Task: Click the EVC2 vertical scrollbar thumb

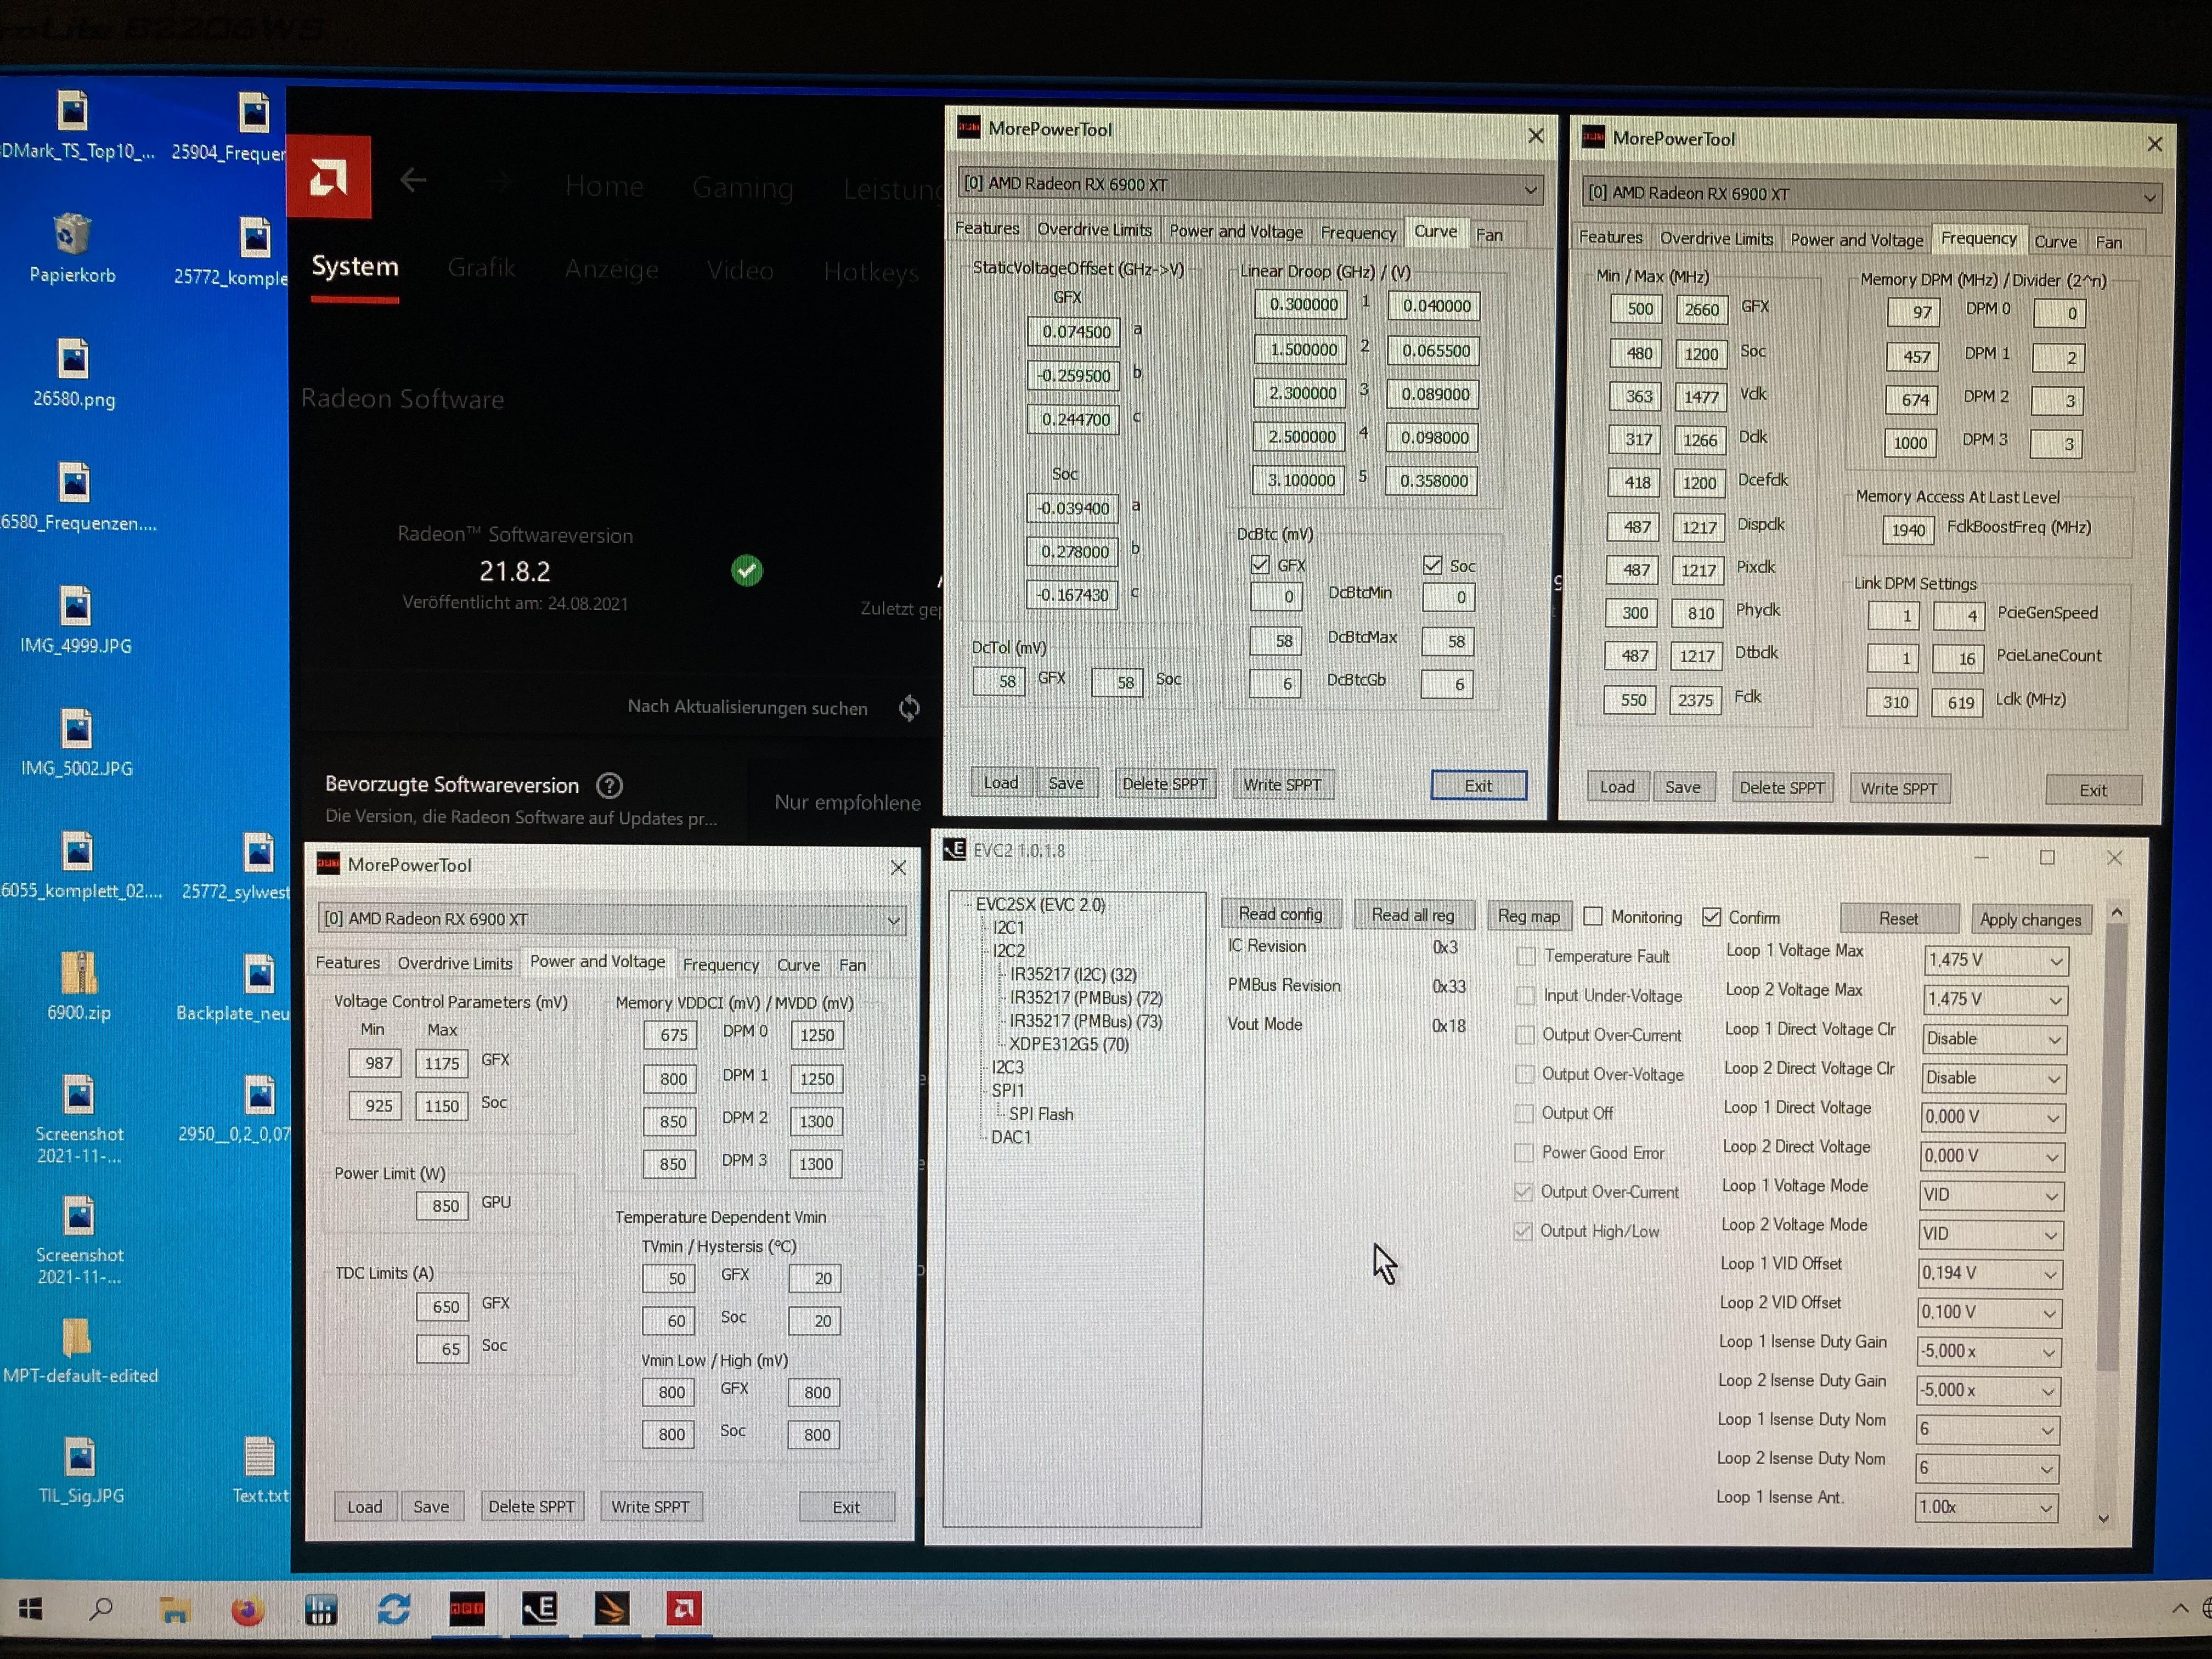Action: point(2109,1145)
